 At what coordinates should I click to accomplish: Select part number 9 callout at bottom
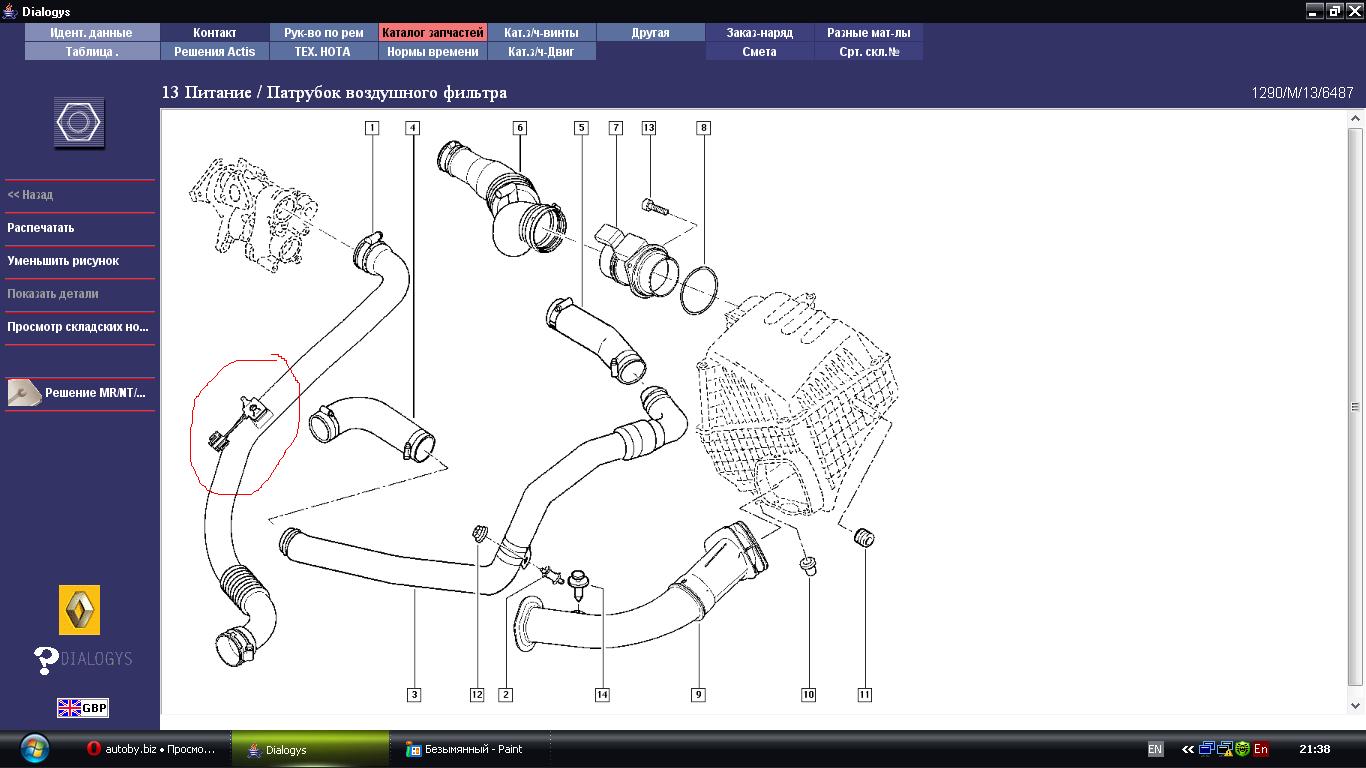[x=698, y=694]
